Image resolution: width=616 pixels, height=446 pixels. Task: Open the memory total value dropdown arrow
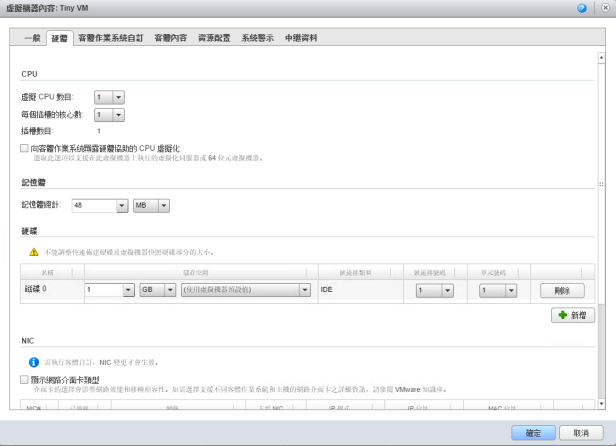122,205
